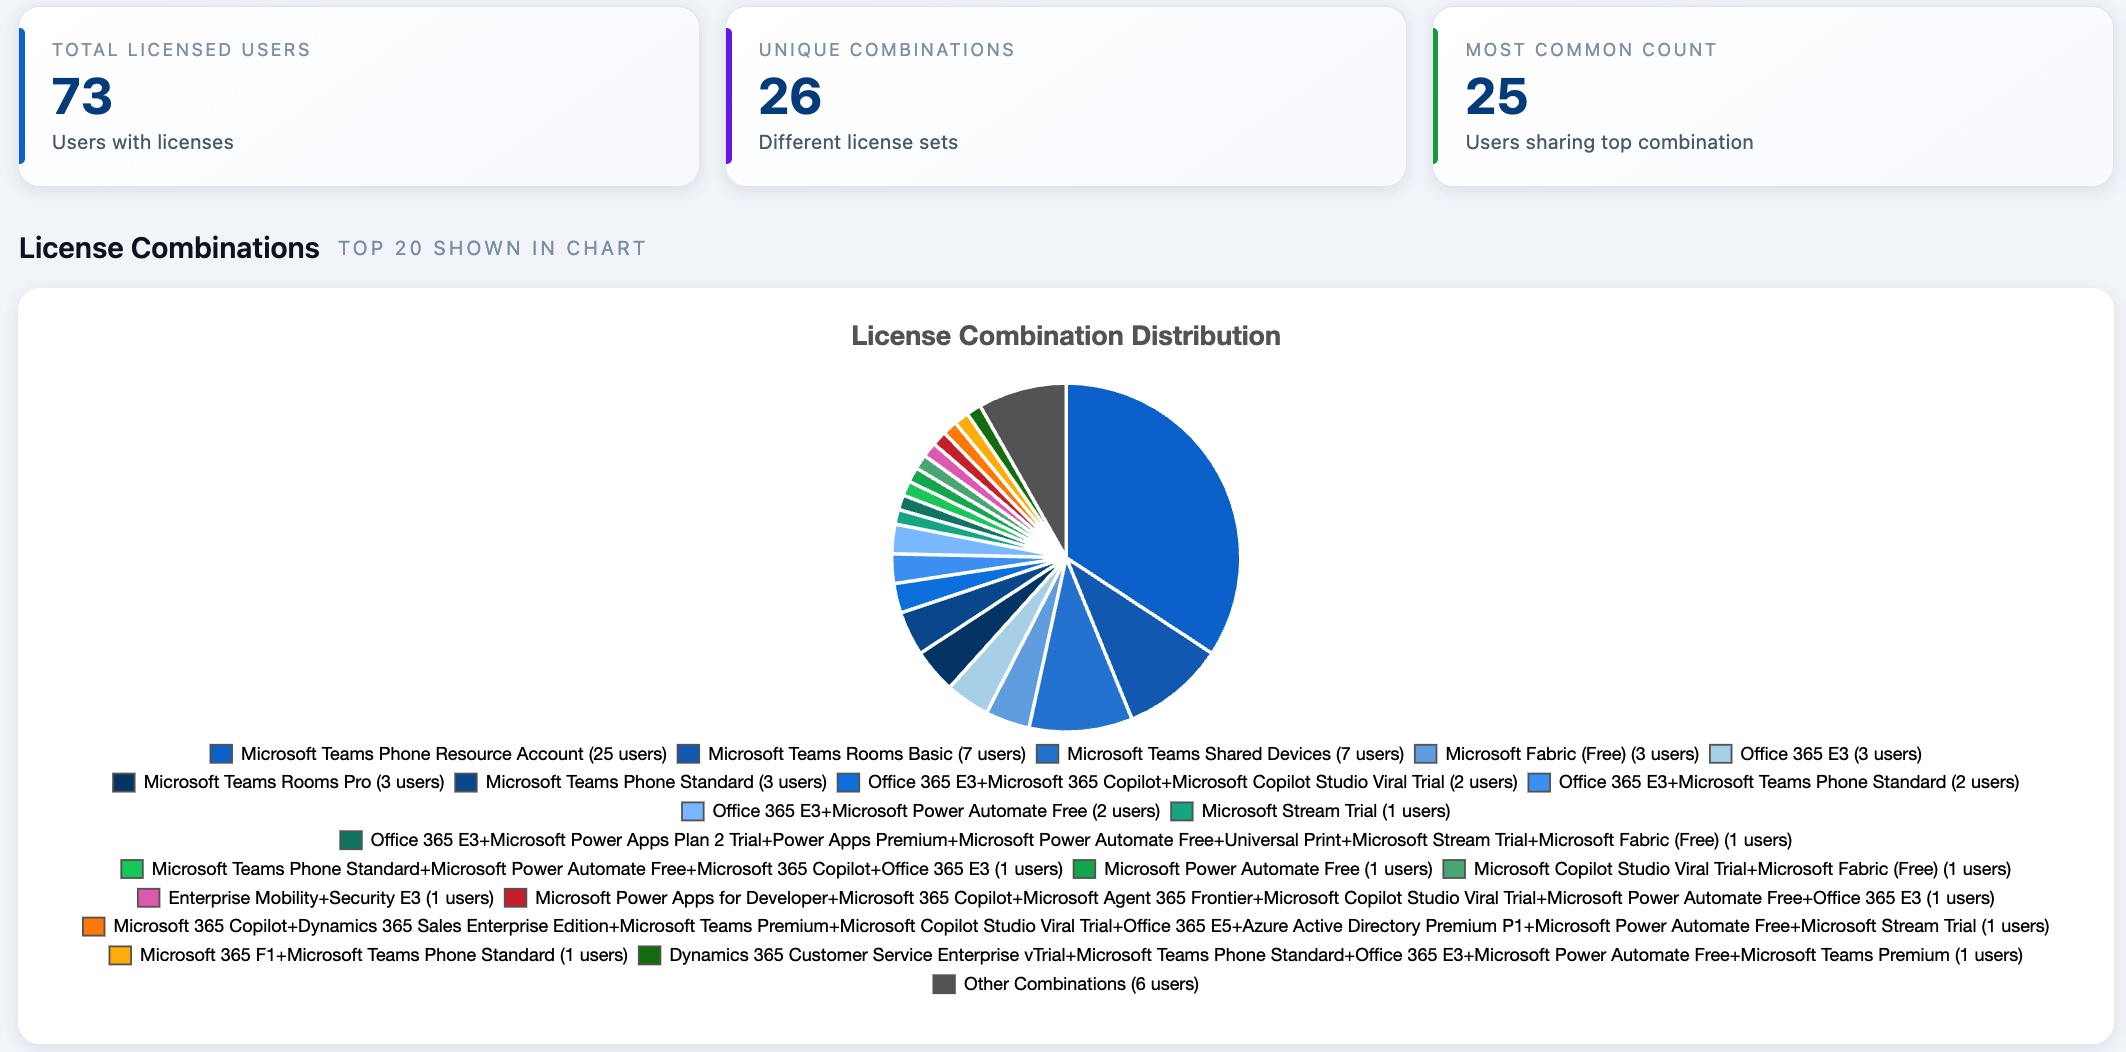Click the Microsoft Teams Rooms Pro legend swatch

pos(124,782)
